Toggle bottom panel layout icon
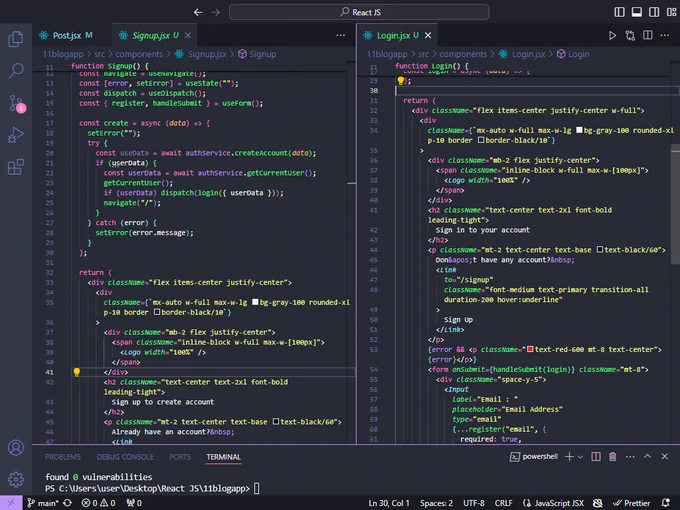The image size is (680, 510). [637, 12]
